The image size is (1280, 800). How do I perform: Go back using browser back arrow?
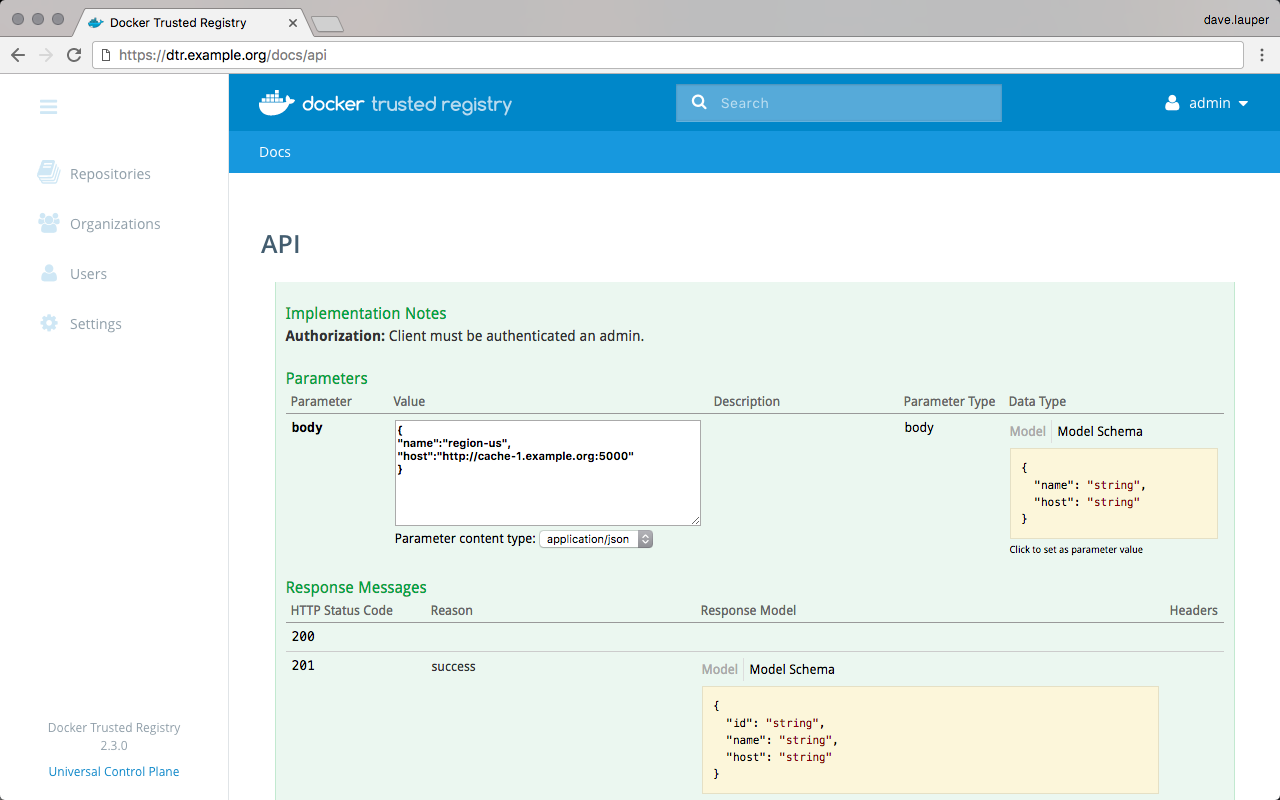18,55
